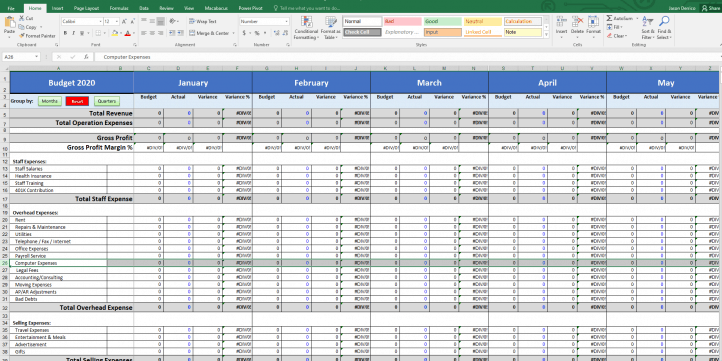Toggle Bottom Align in ribbon
This screenshot has width=722, height=361.
160,21
